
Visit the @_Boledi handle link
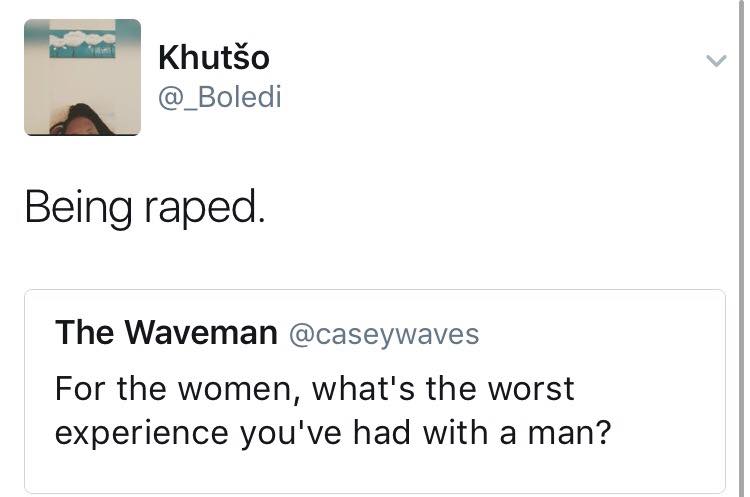pyautogui.click(x=220, y=97)
